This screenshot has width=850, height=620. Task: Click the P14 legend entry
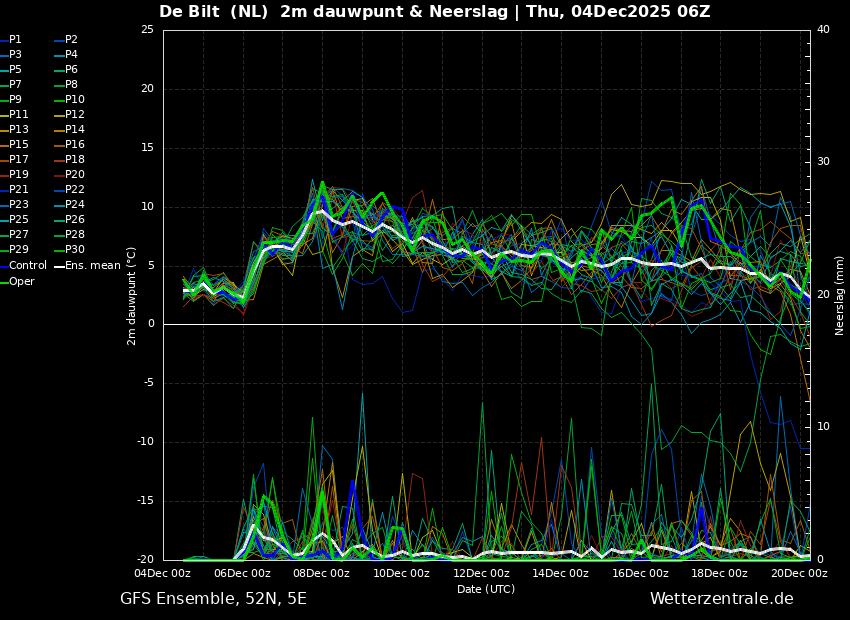click(69, 130)
